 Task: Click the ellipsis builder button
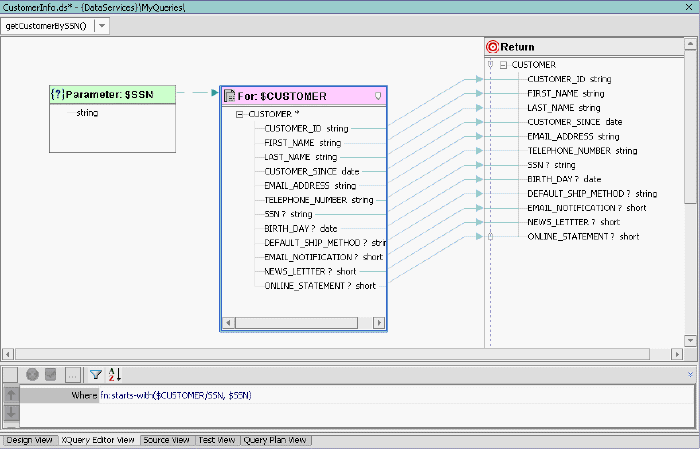[x=72, y=375]
